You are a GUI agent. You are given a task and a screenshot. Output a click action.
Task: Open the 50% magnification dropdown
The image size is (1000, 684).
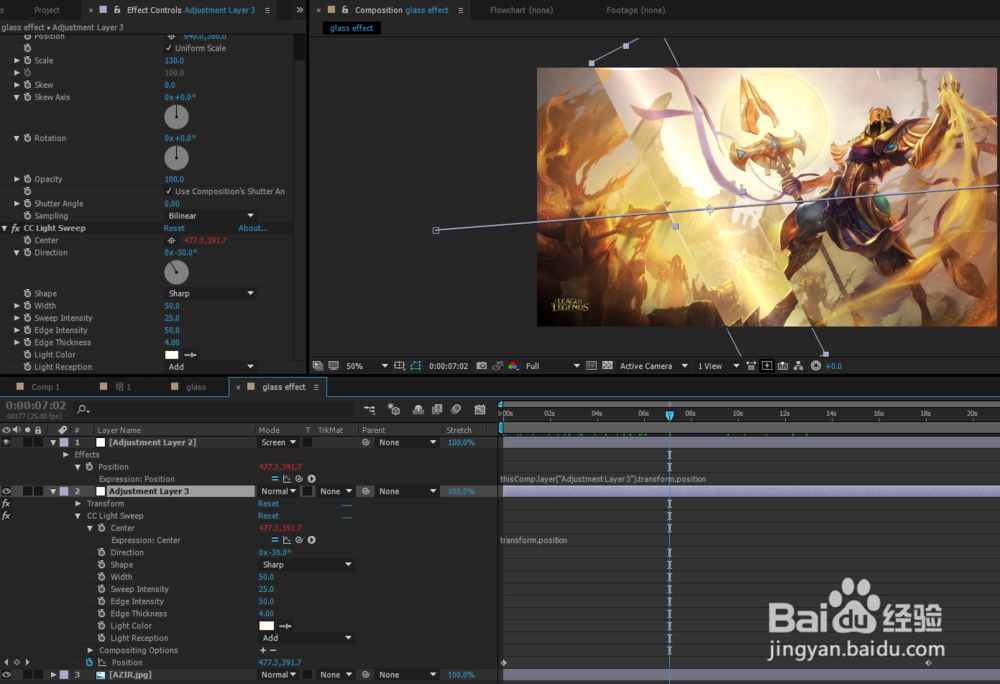click(x=366, y=366)
